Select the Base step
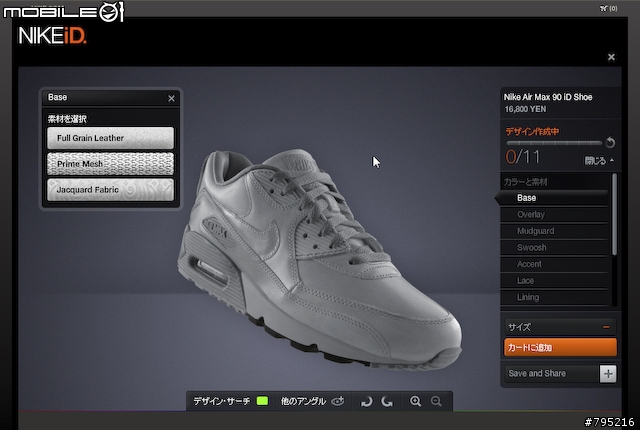 pyautogui.click(x=555, y=198)
